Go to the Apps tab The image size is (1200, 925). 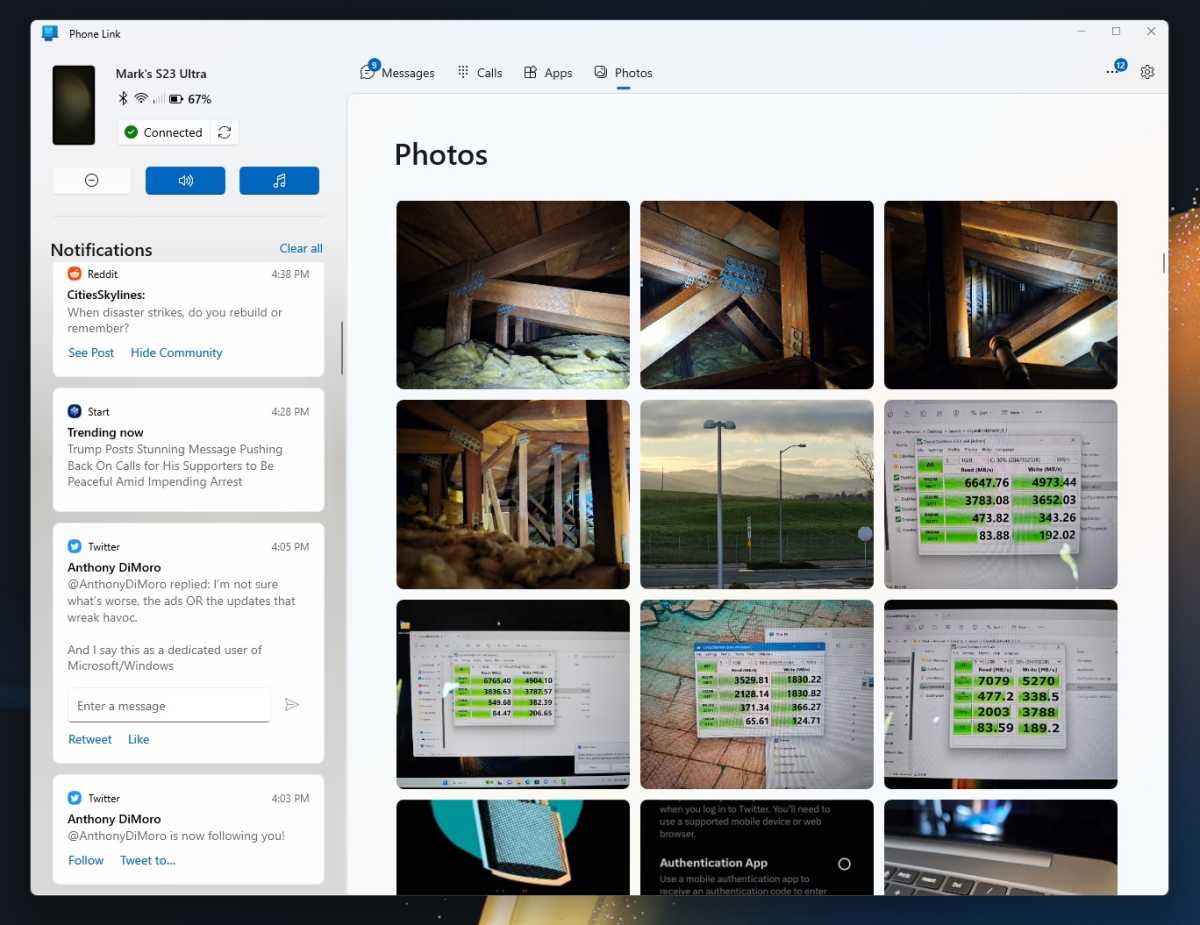click(548, 72)
